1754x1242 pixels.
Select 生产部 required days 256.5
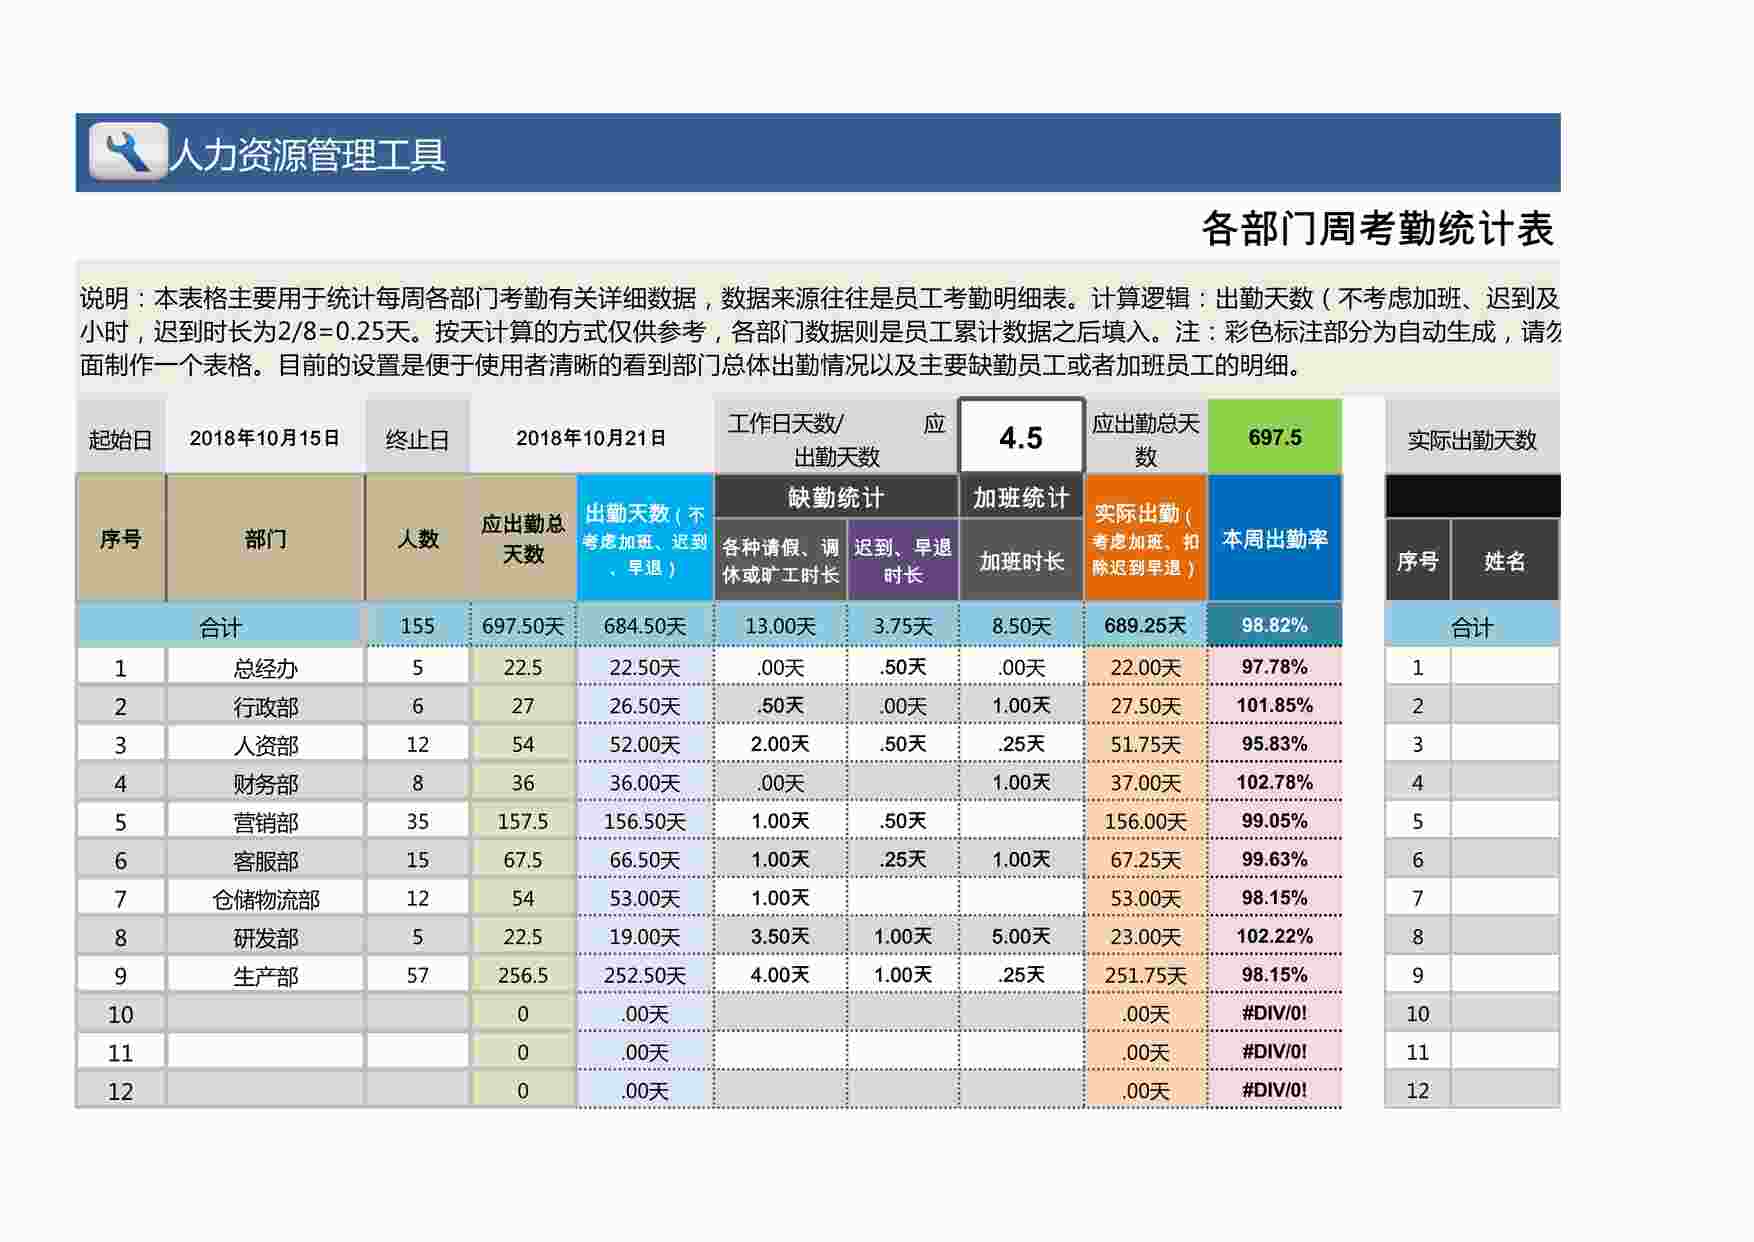[x=523, y=975]
